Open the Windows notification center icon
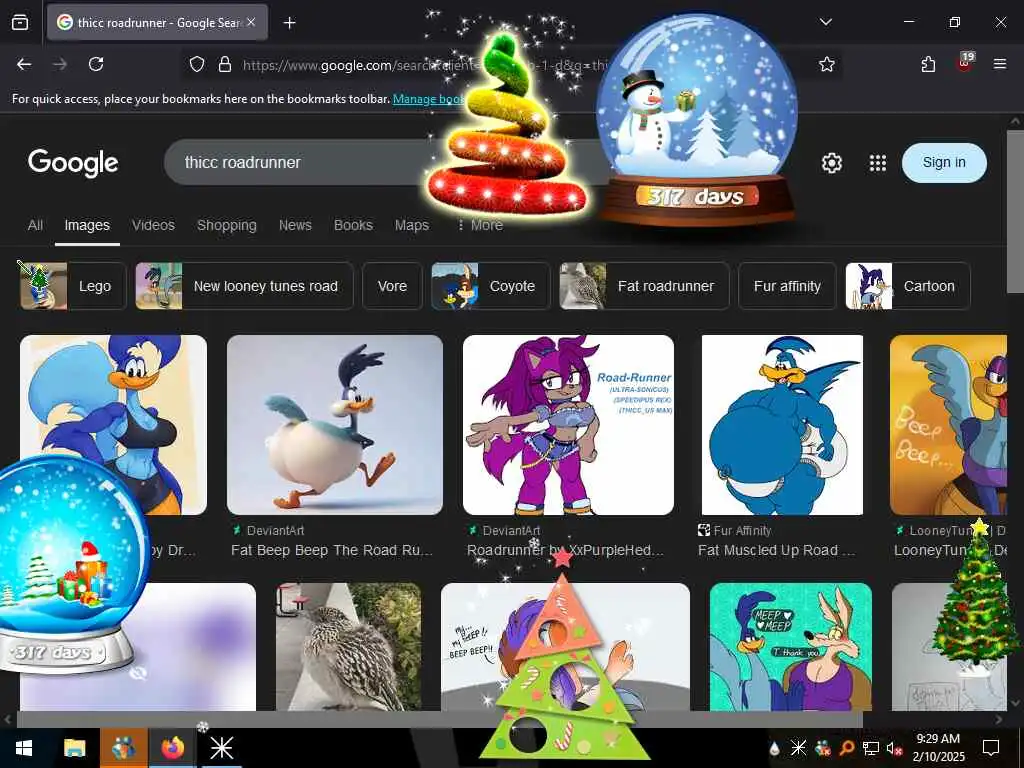Screen dimensions: 1024x768 (991, 748)
